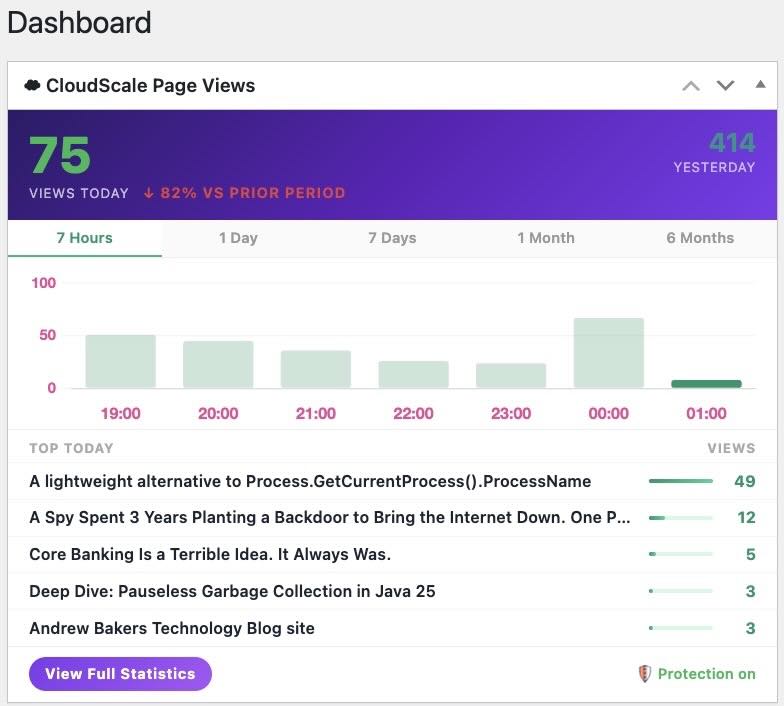Move widget down with the down chevron
784x706 pixels.
(x=725, y=86)
